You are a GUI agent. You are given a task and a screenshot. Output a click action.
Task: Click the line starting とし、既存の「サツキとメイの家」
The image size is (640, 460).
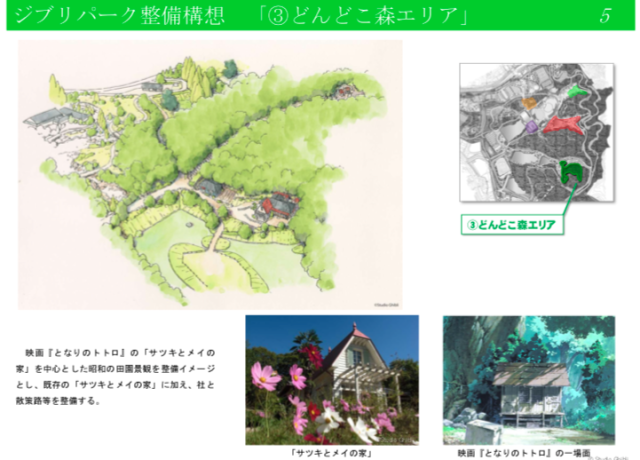tap(116, 385)
